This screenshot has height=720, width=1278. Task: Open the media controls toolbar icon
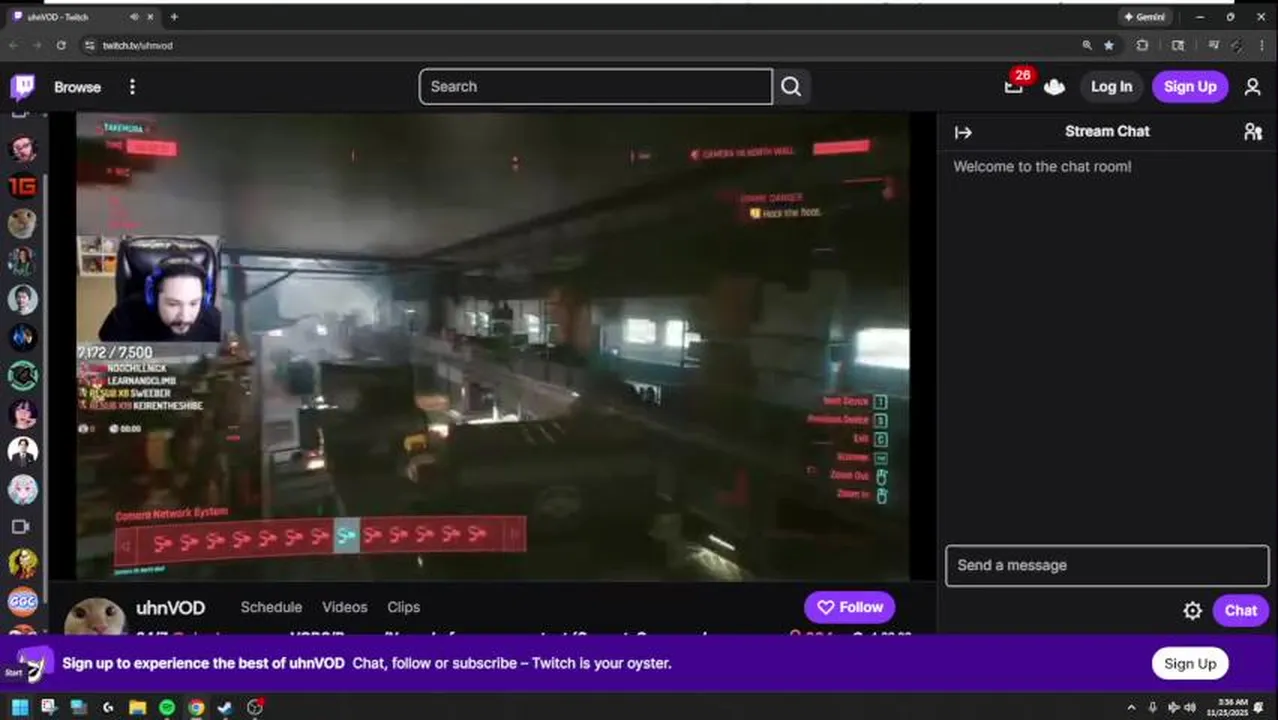[1213, 45]
